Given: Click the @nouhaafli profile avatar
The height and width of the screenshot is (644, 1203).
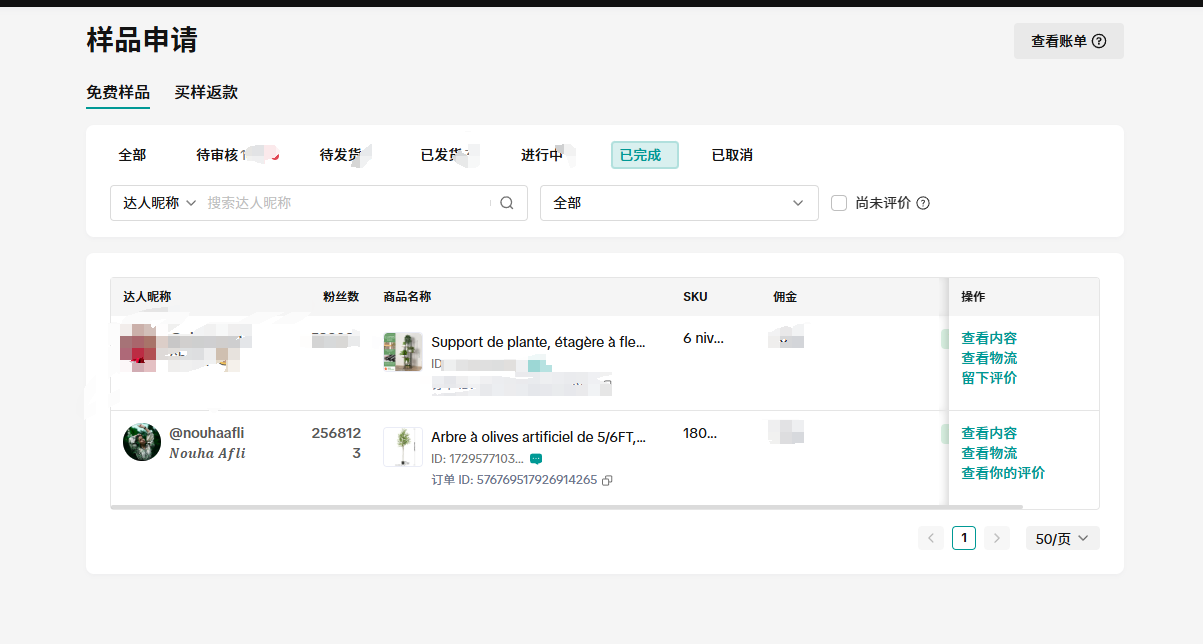Looking at the screenshot, I should (x=142, y=442).
